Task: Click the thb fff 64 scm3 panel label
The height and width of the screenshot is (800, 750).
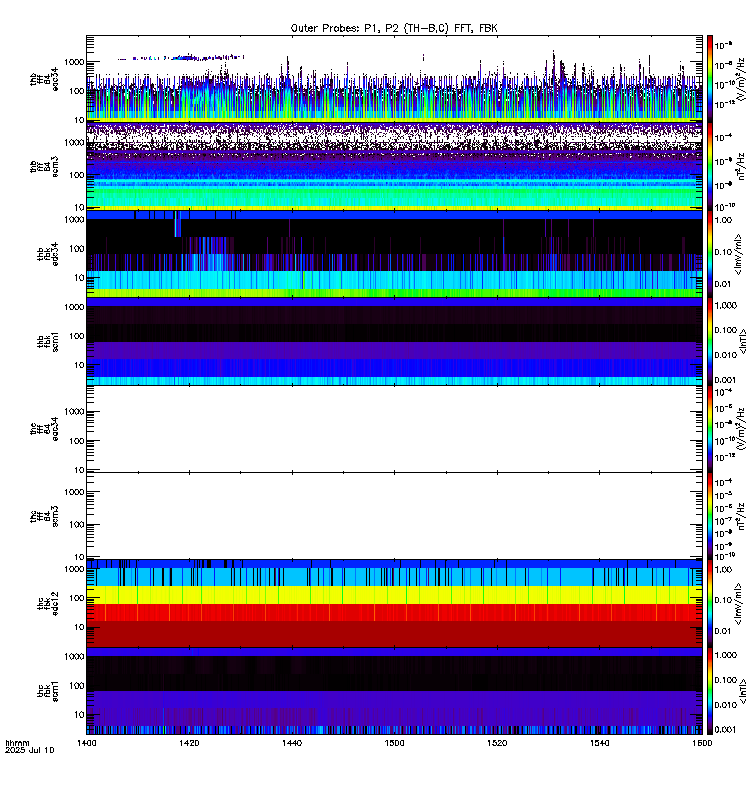Action: (x=44, y=167)
